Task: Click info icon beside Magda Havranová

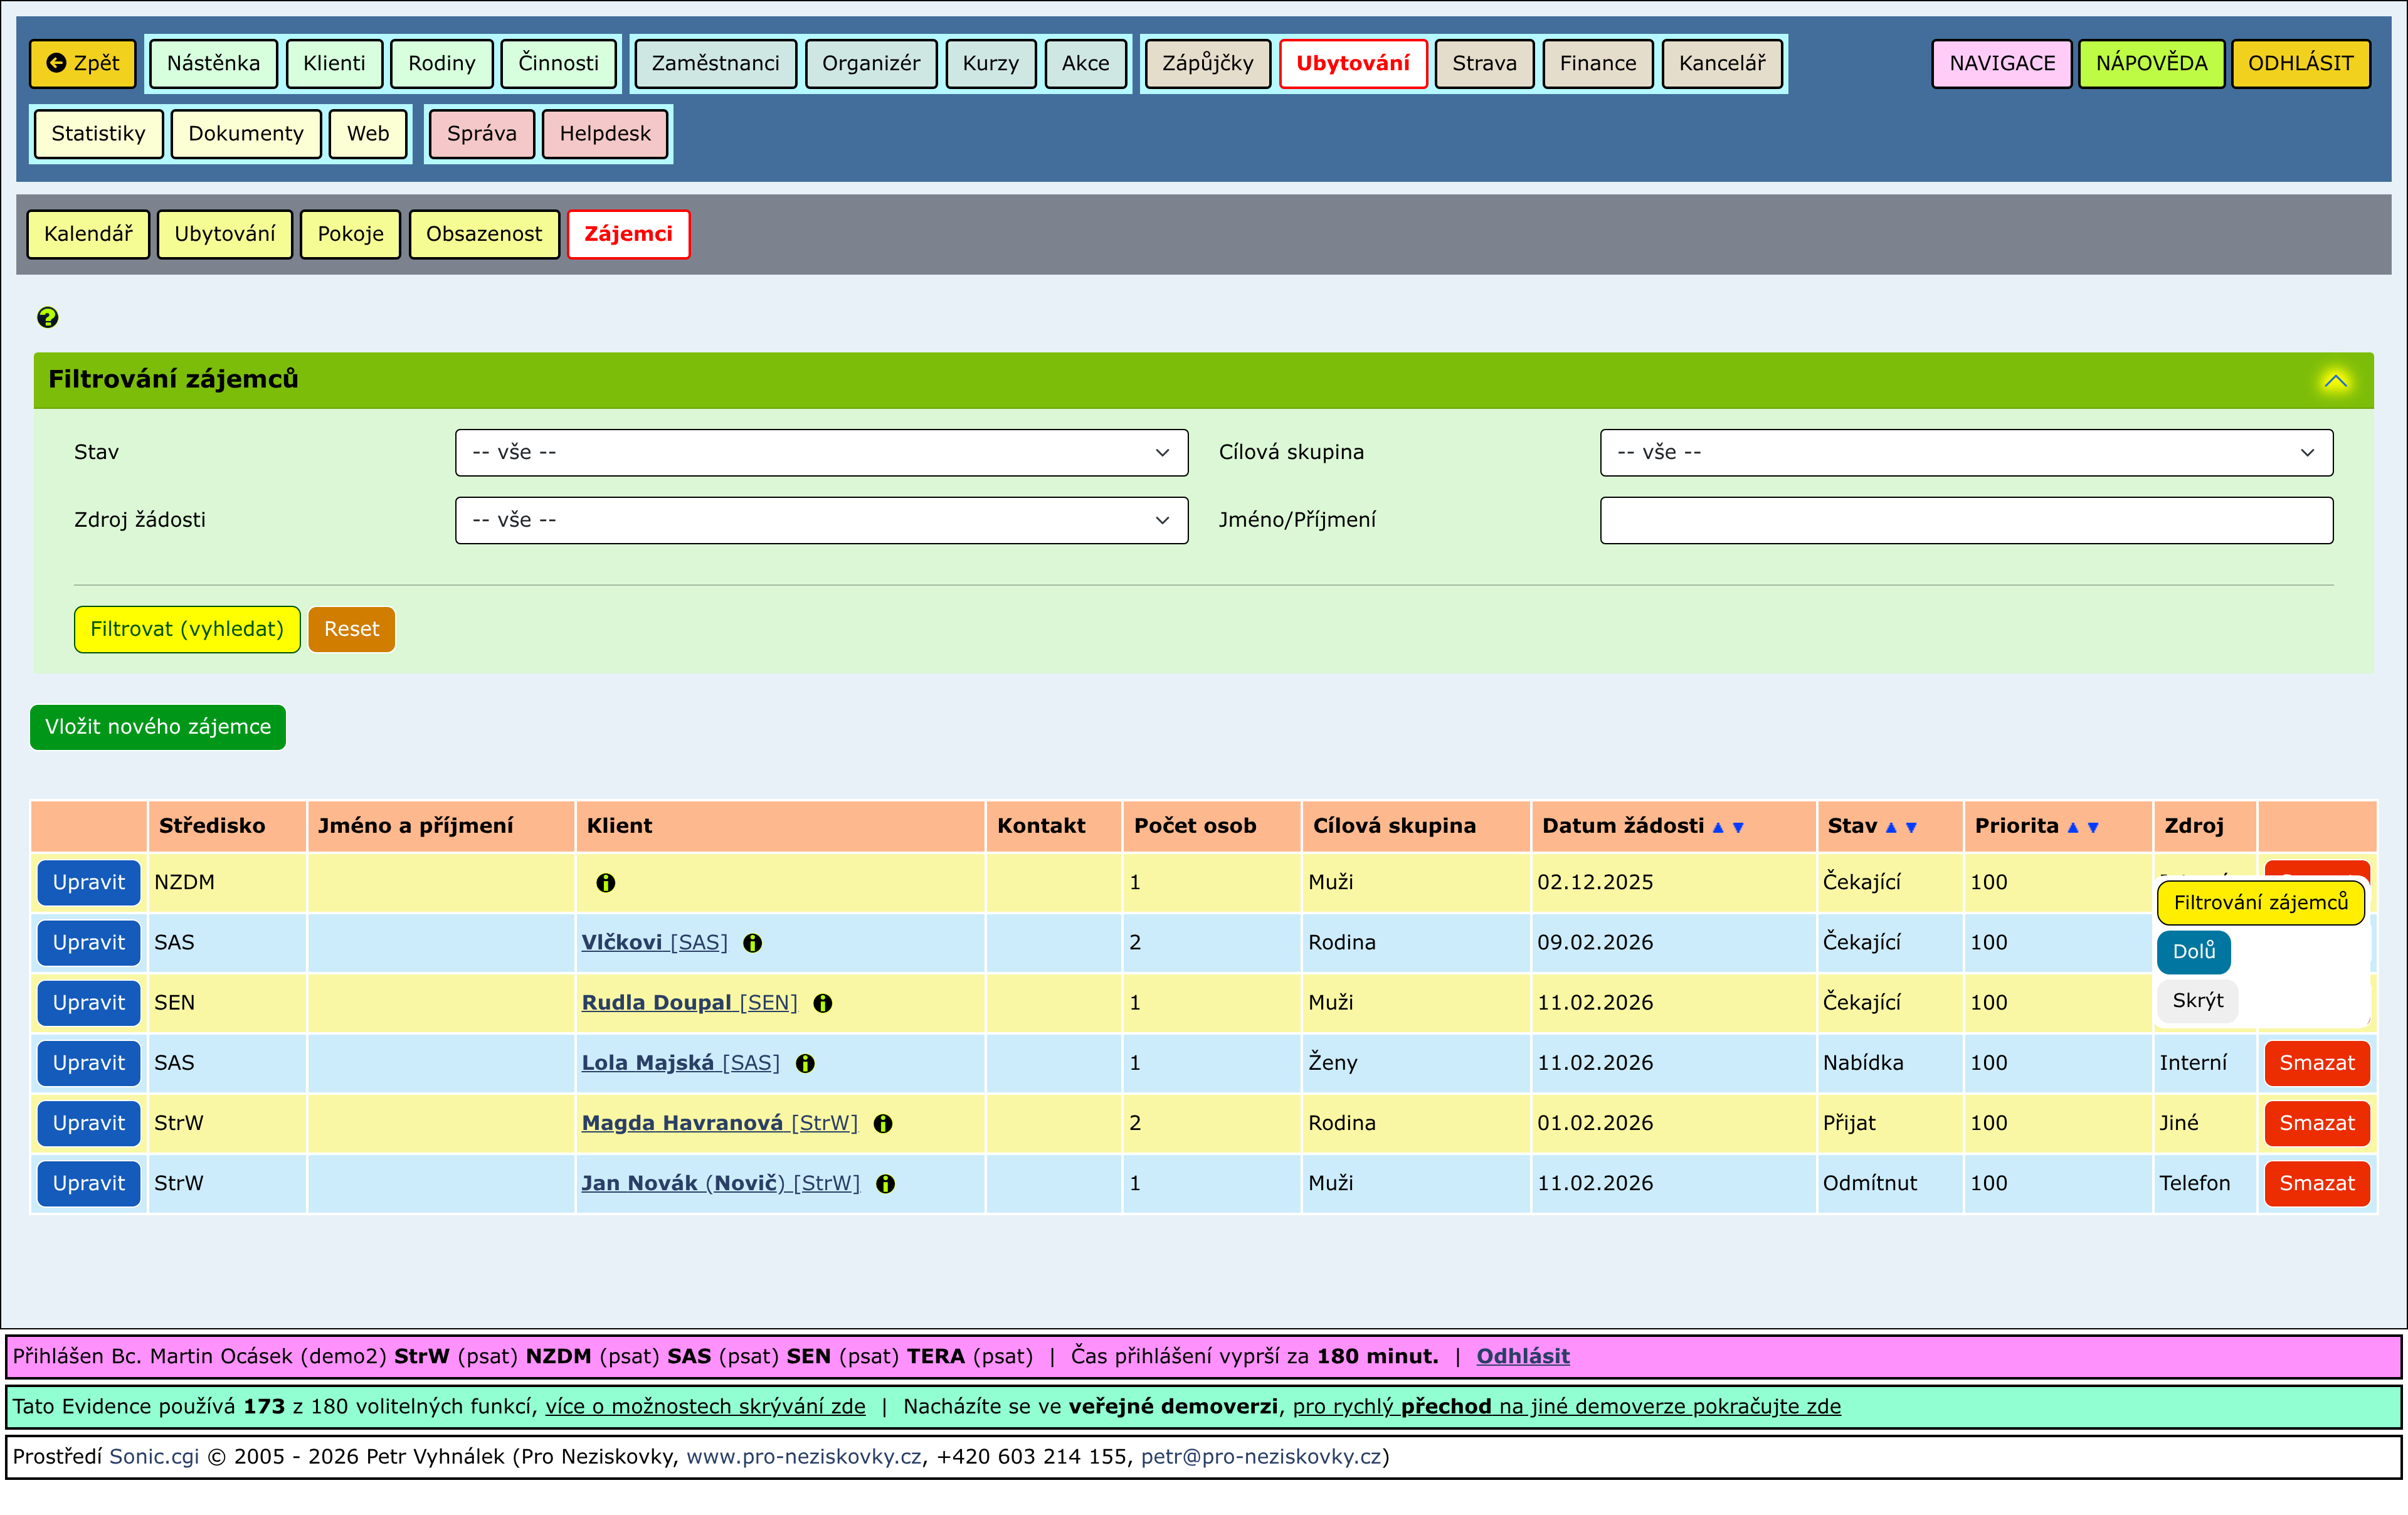Action: click(882, 1123)
